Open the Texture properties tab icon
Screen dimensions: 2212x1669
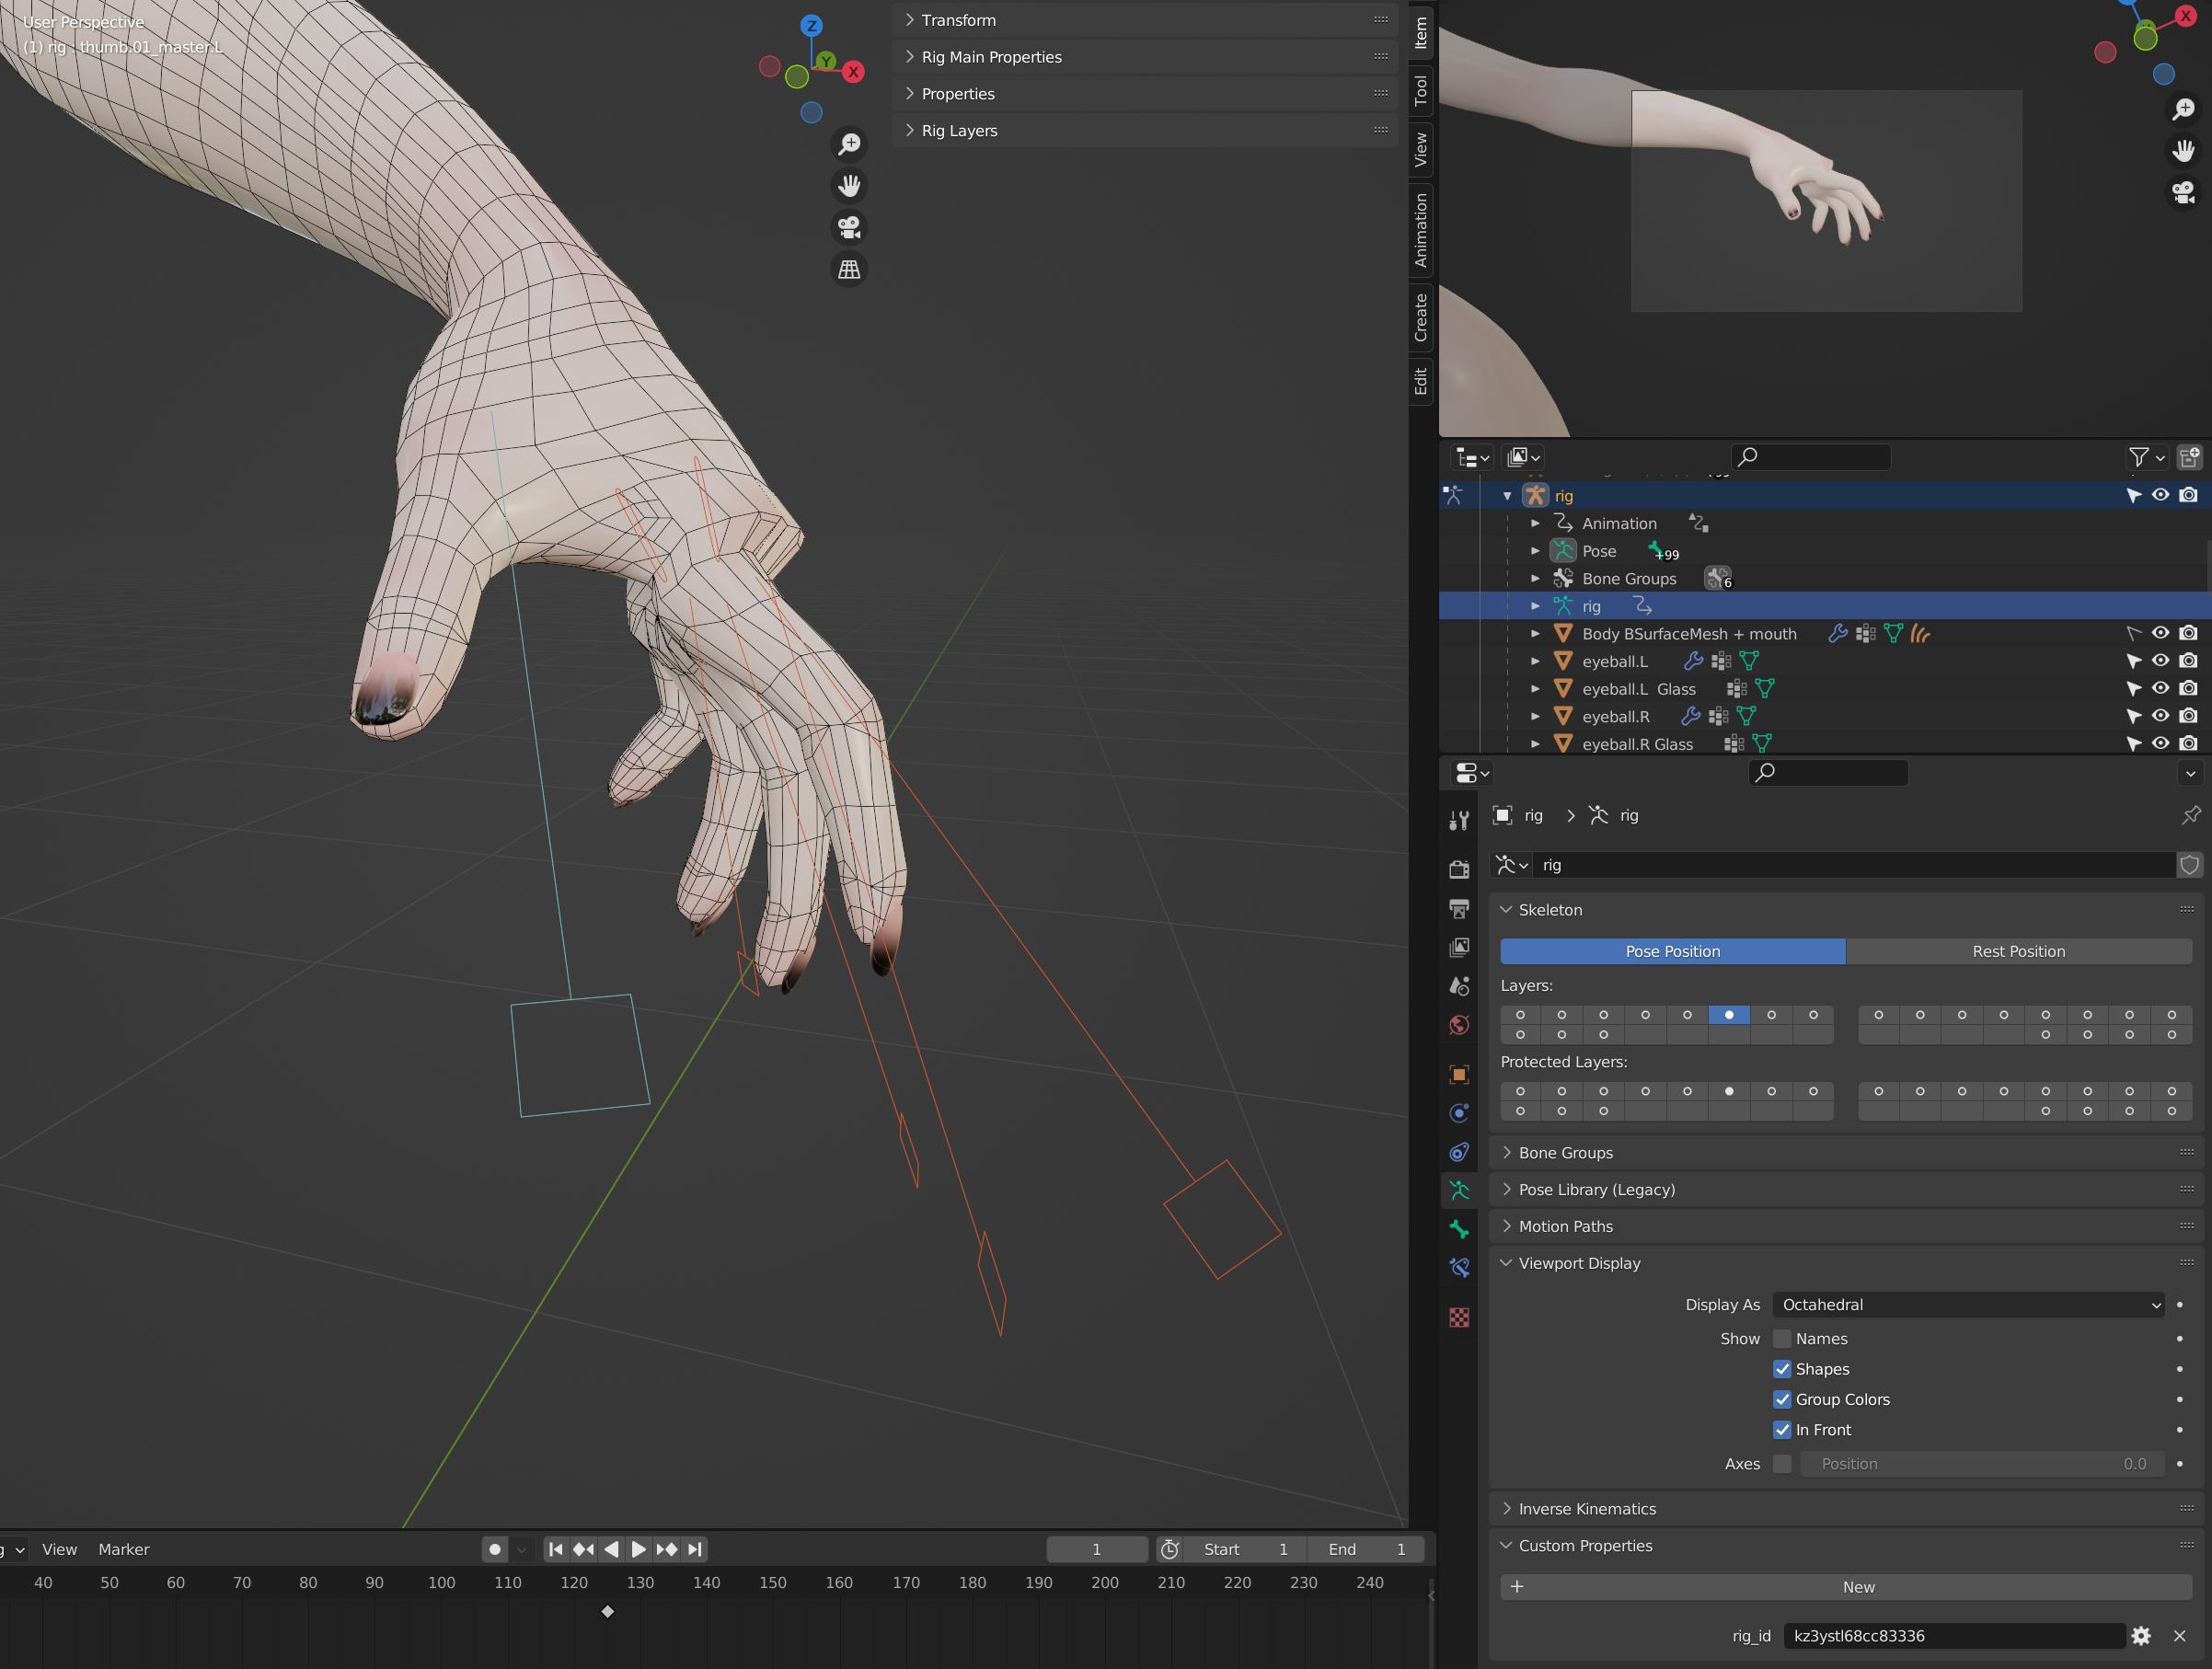coord(1459,1317)
